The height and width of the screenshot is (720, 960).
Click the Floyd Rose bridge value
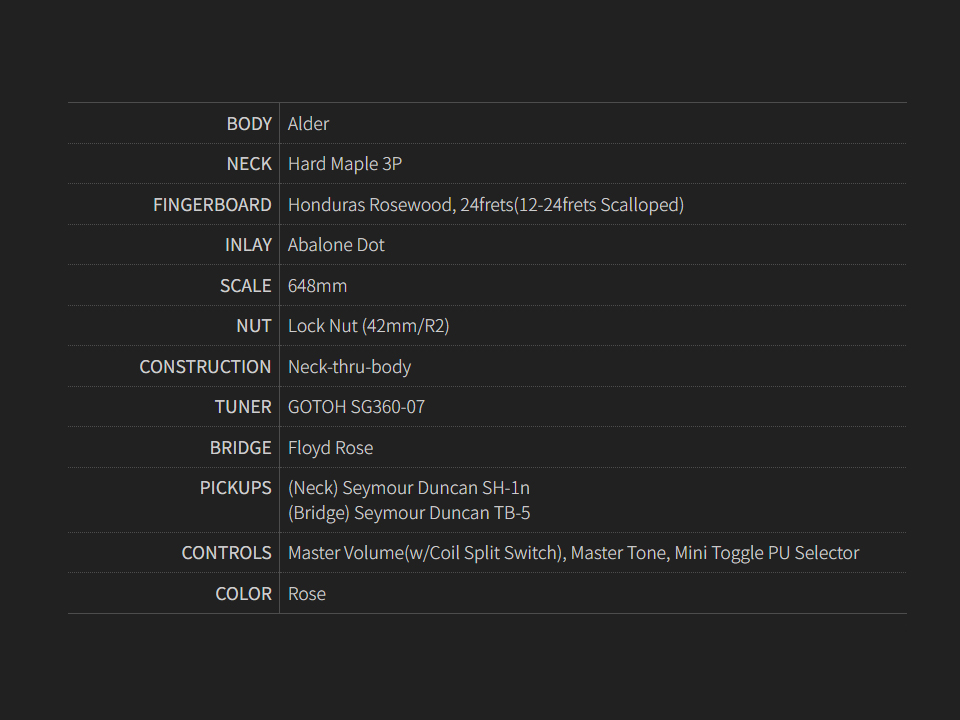pyautogui.click(x=330, y=448)
